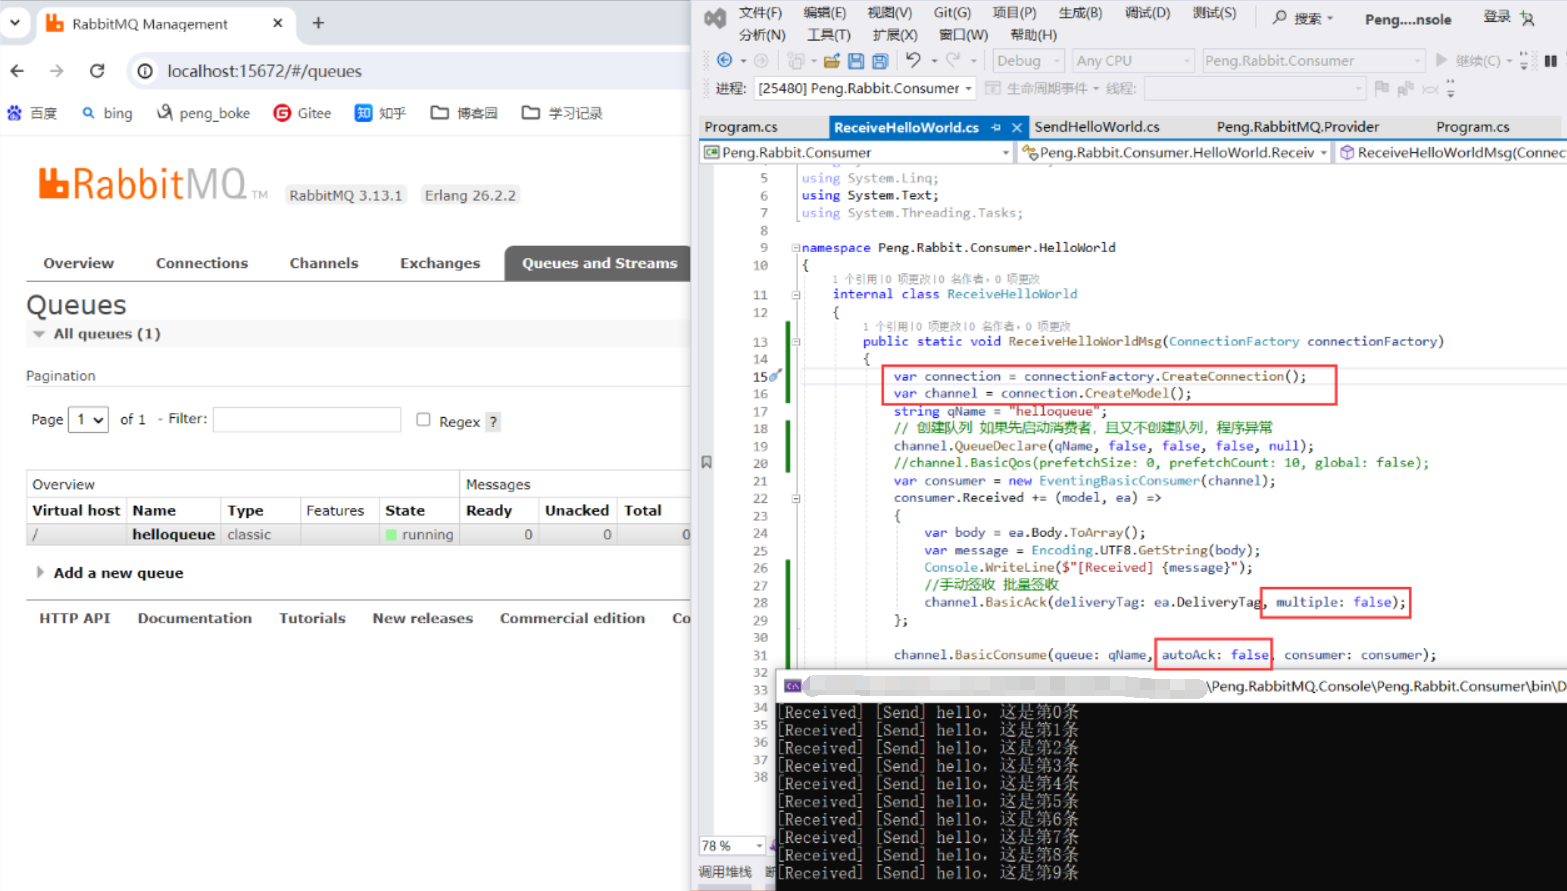Open the class navigation dropdown in editor
1567x891 pixels.
tap(1174, 152)
